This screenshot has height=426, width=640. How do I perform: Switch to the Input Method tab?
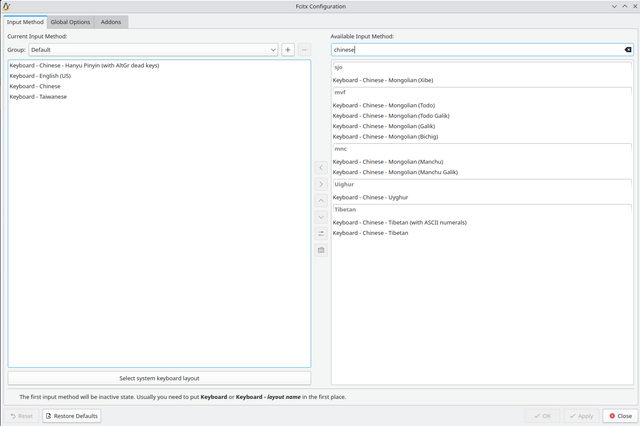click(25, 22)
